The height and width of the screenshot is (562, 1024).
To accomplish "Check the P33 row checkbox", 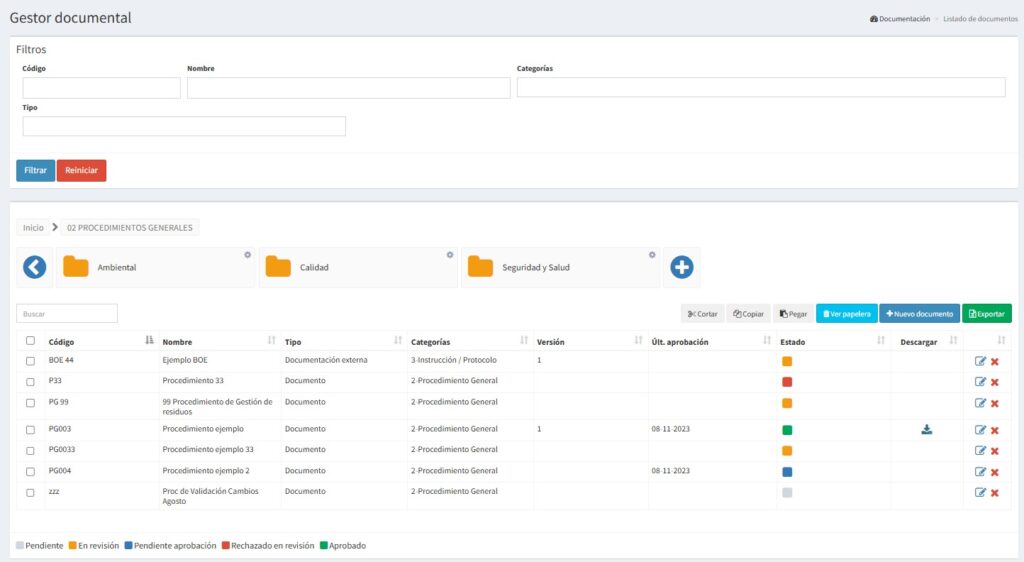I will point(30,382).
